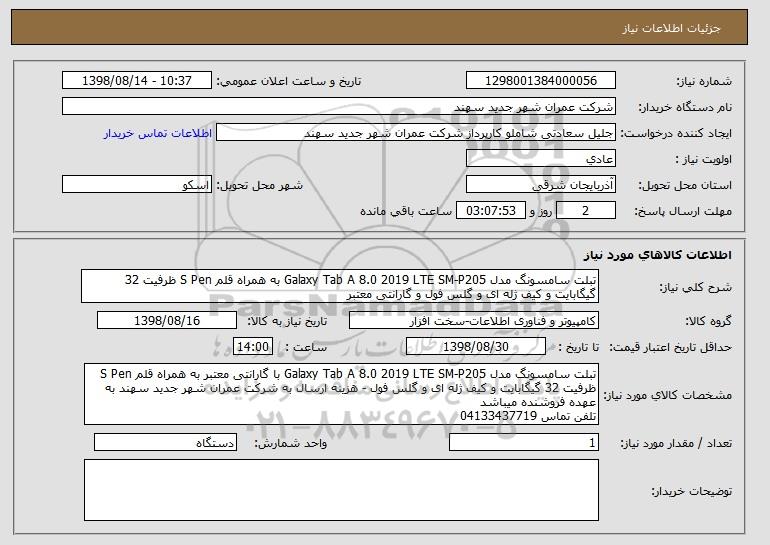Click the label شرح کلی نیاز
This screenshot has width=770, height=545.
click(695, 287)
